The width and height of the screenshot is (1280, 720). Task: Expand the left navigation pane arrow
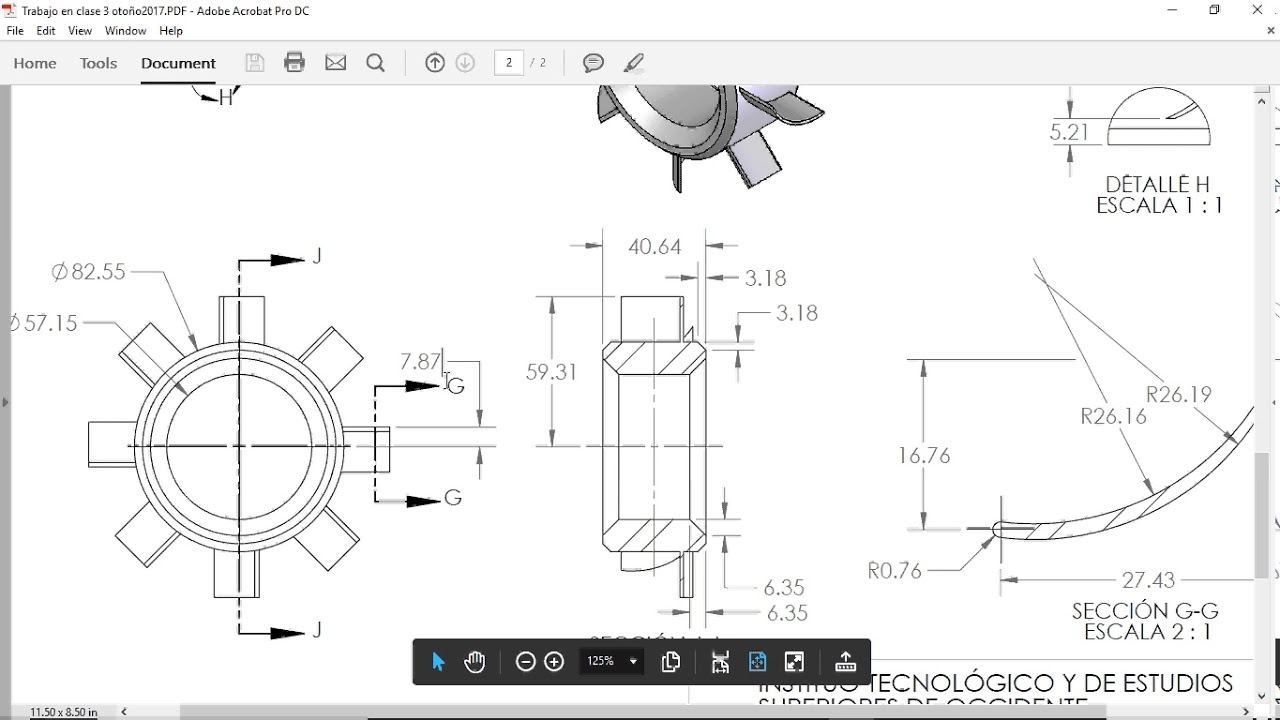click(4, 402)
